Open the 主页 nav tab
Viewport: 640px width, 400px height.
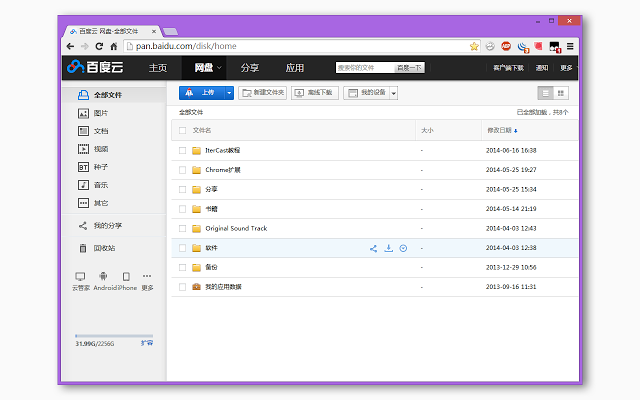(158, 68)
